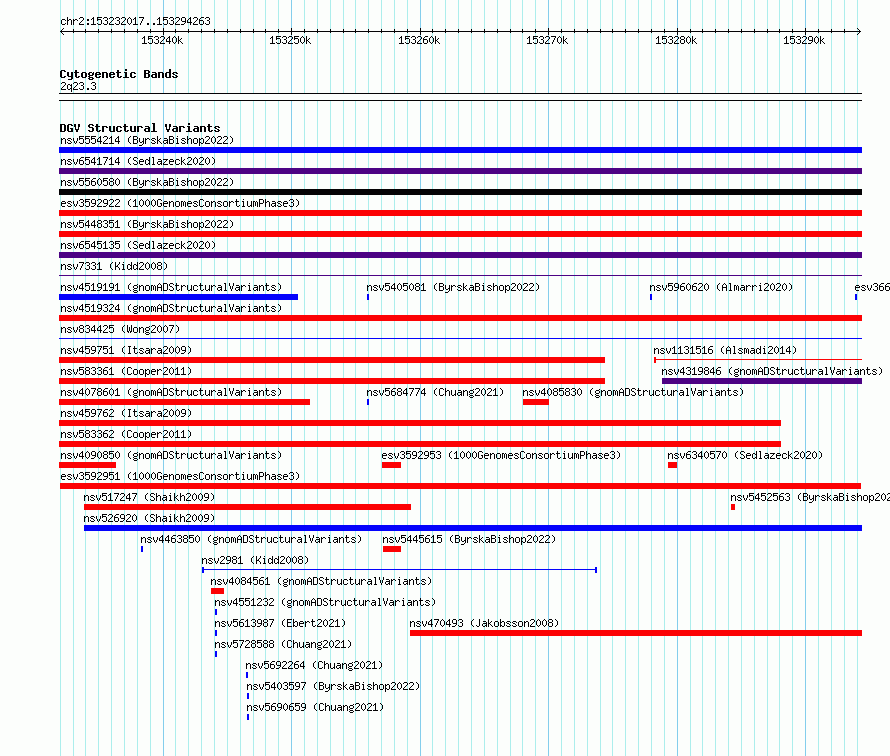Click nsv517247 (Shaikh2009) label

pyautogui.click(x=149, y=497)
